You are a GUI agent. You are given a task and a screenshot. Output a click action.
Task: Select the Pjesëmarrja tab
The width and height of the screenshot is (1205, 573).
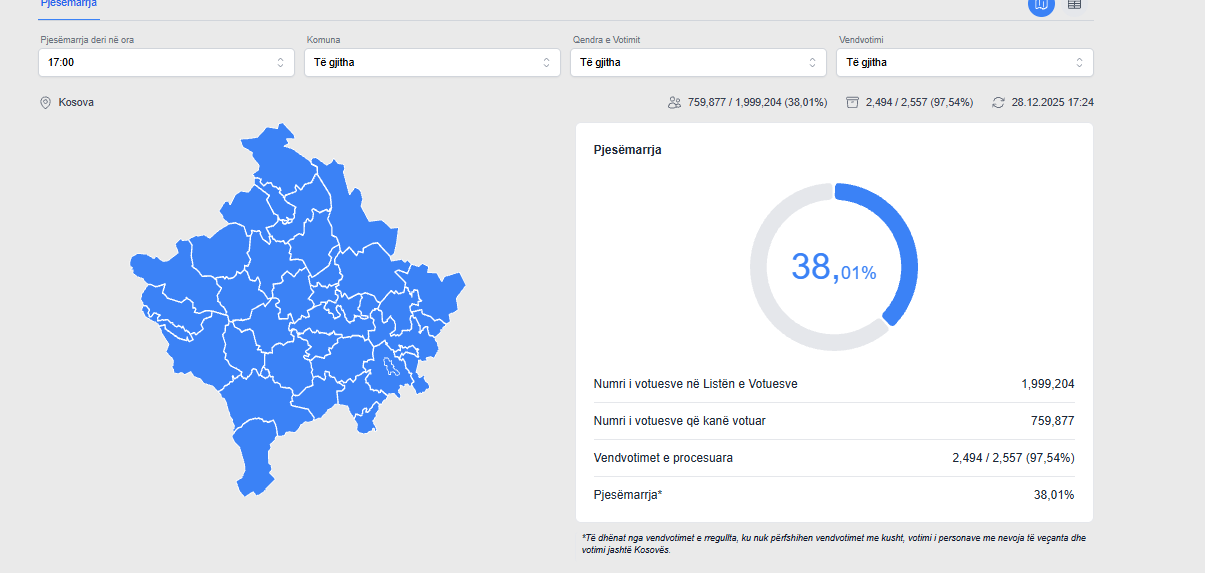point(69,5)
